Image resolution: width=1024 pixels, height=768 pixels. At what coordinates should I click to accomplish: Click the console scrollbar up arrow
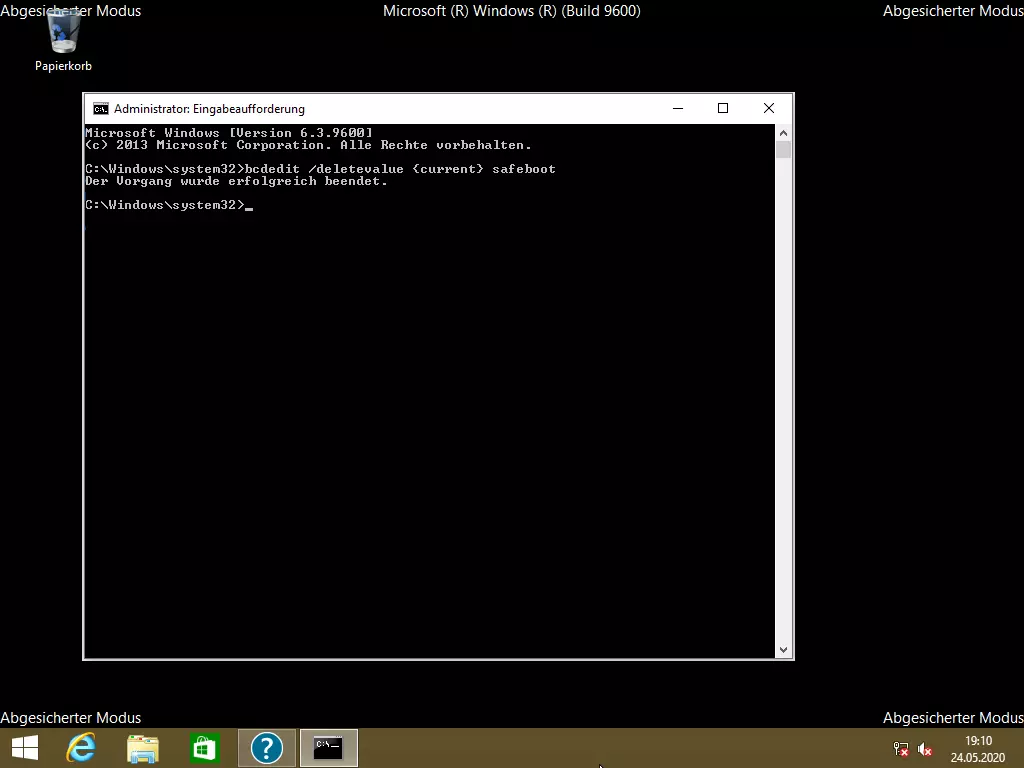(x=783, y=133)
